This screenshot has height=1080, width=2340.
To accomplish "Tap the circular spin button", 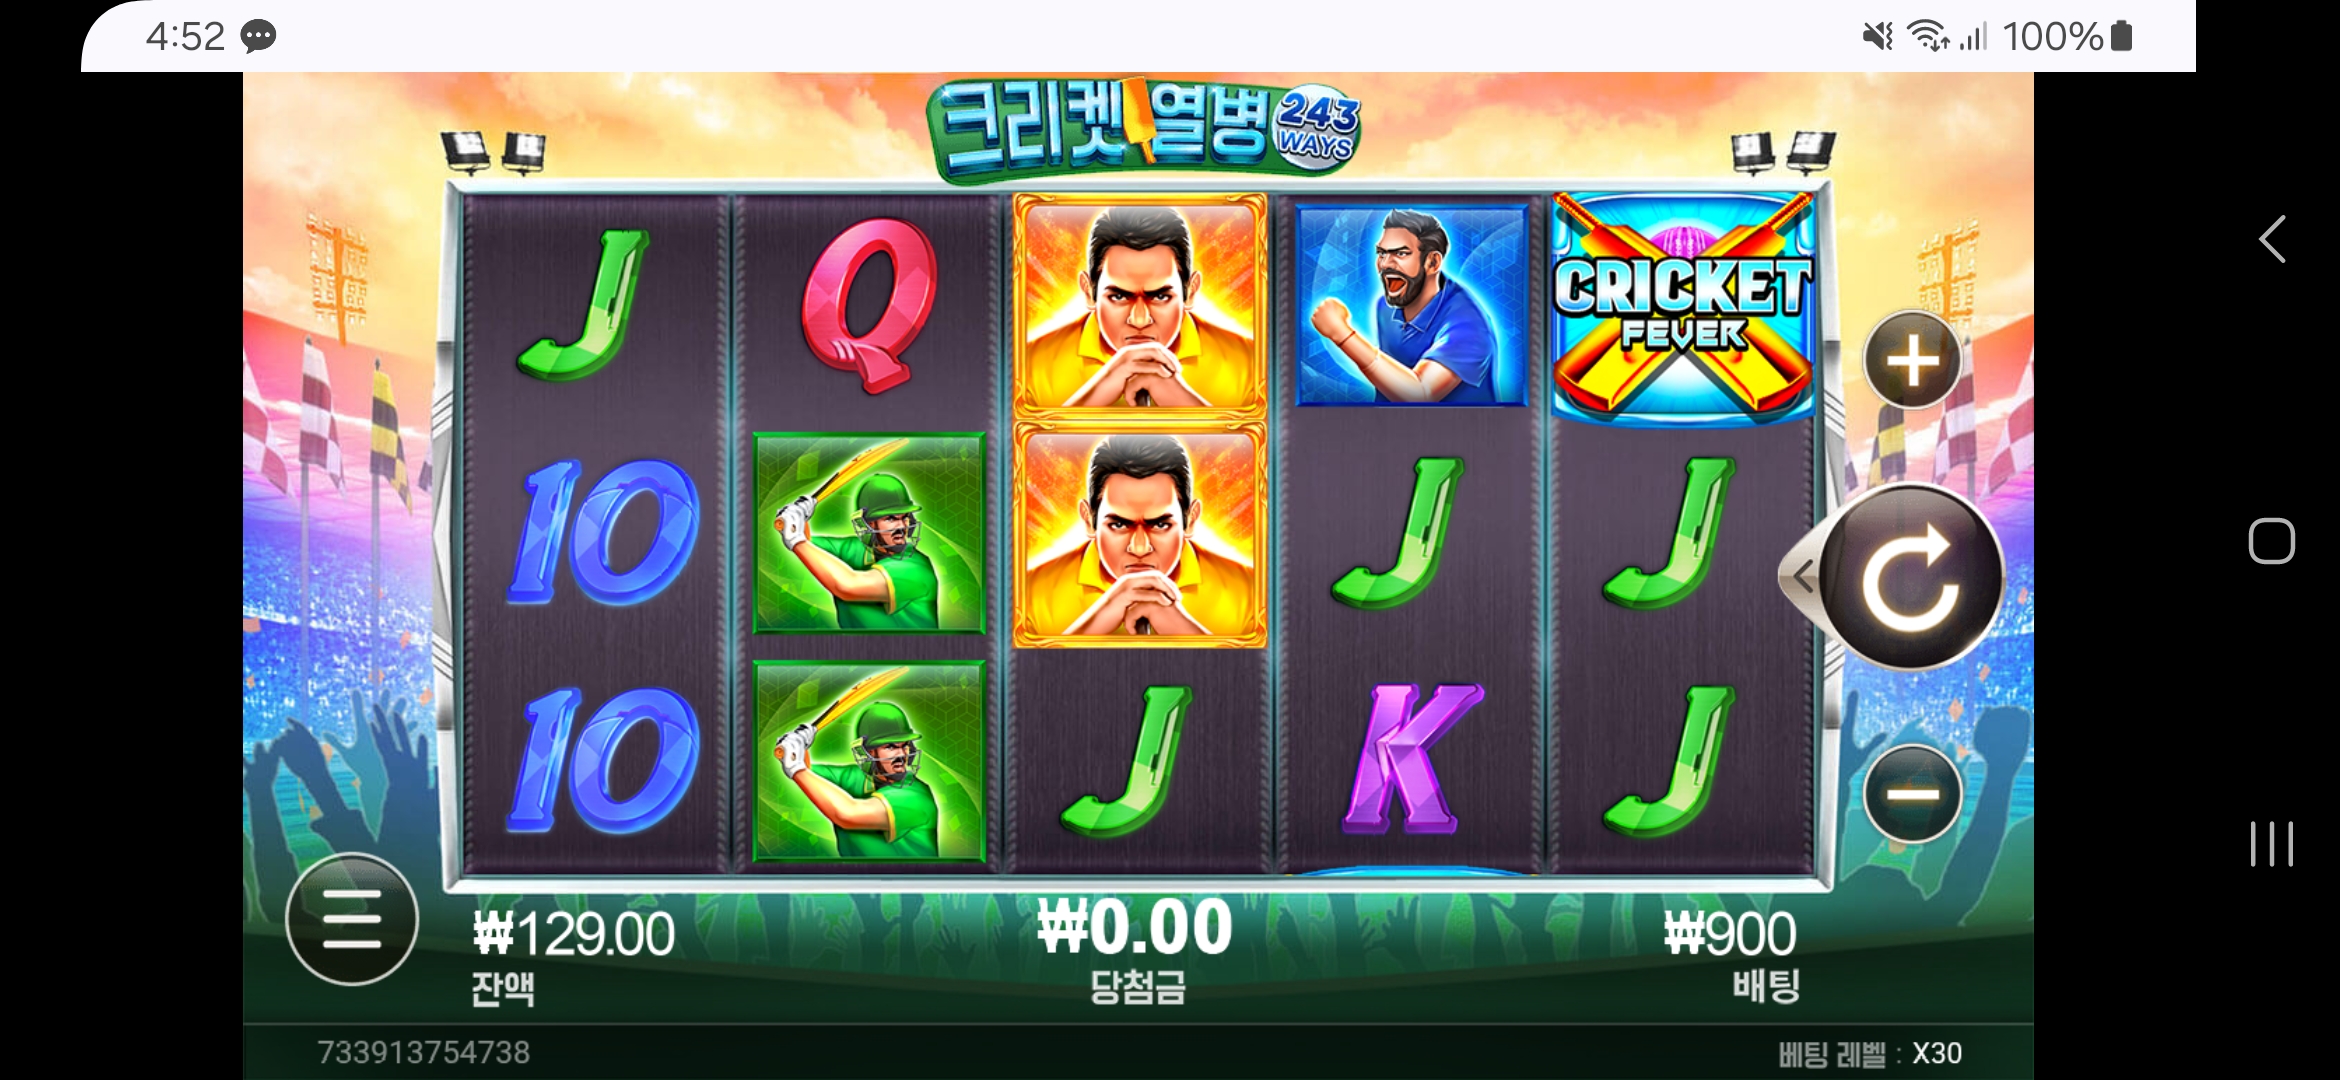I will [1911, 577].
